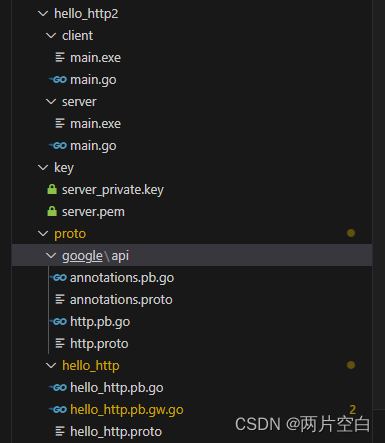Select main.exe under server folder

pos(95,124)
